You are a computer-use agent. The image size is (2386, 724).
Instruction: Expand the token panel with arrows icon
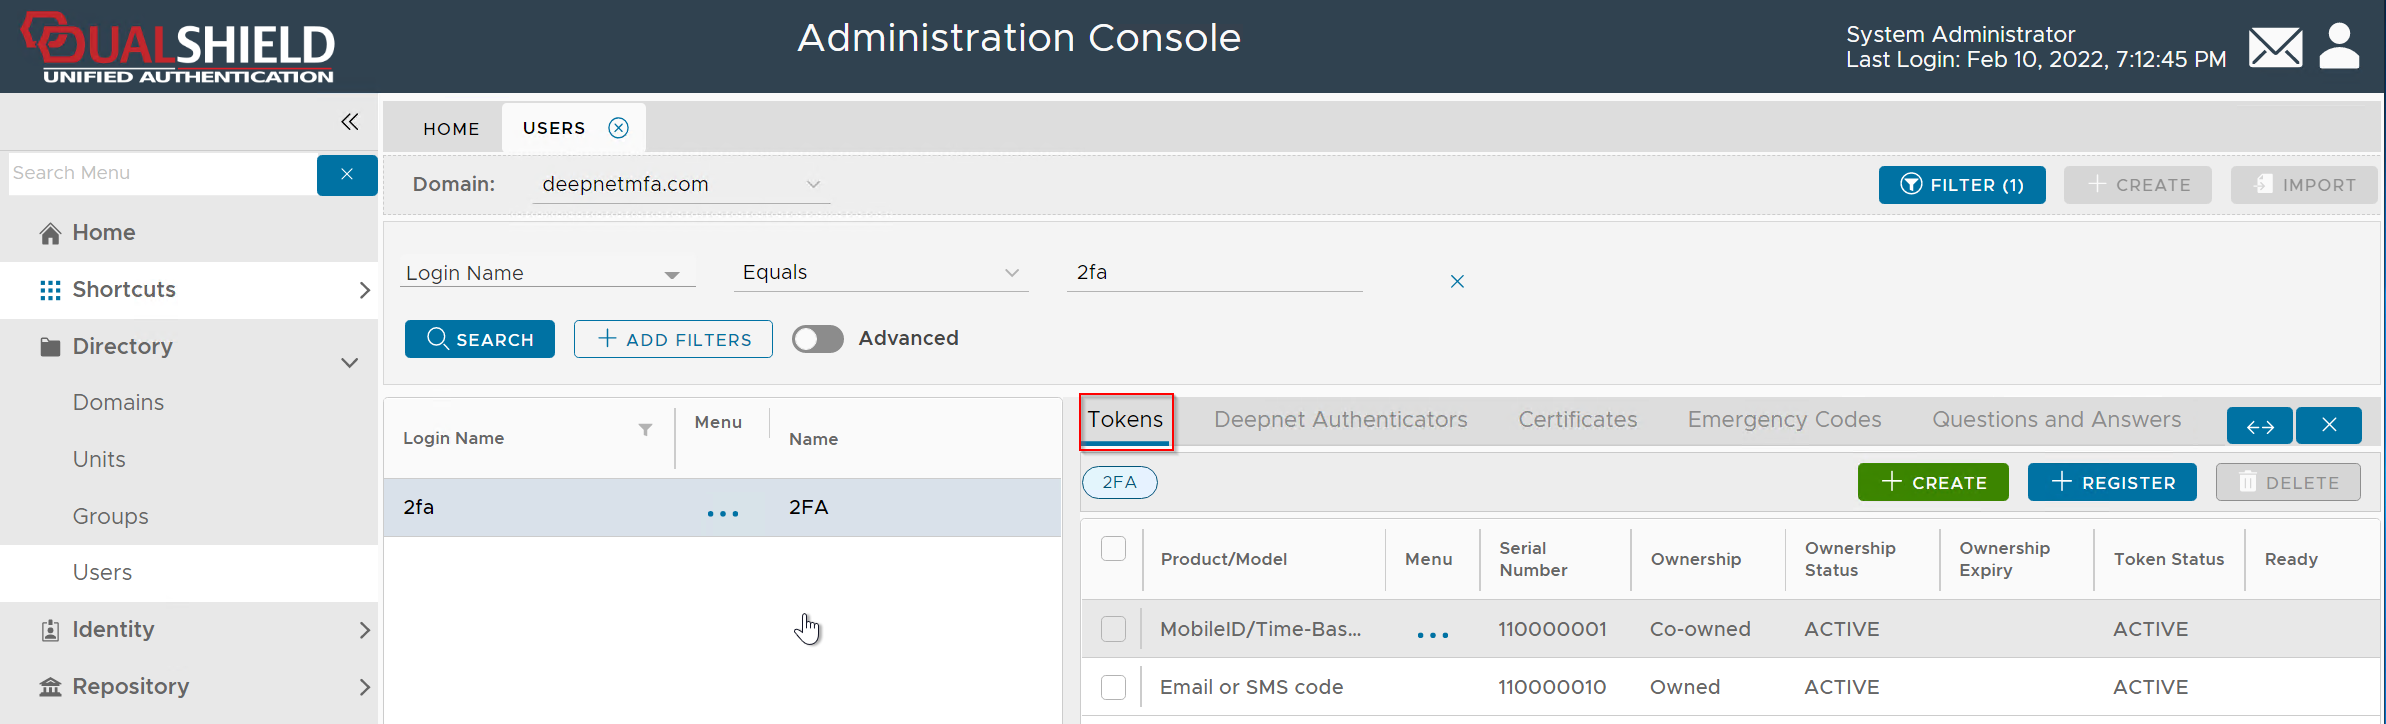[2260, 426]
